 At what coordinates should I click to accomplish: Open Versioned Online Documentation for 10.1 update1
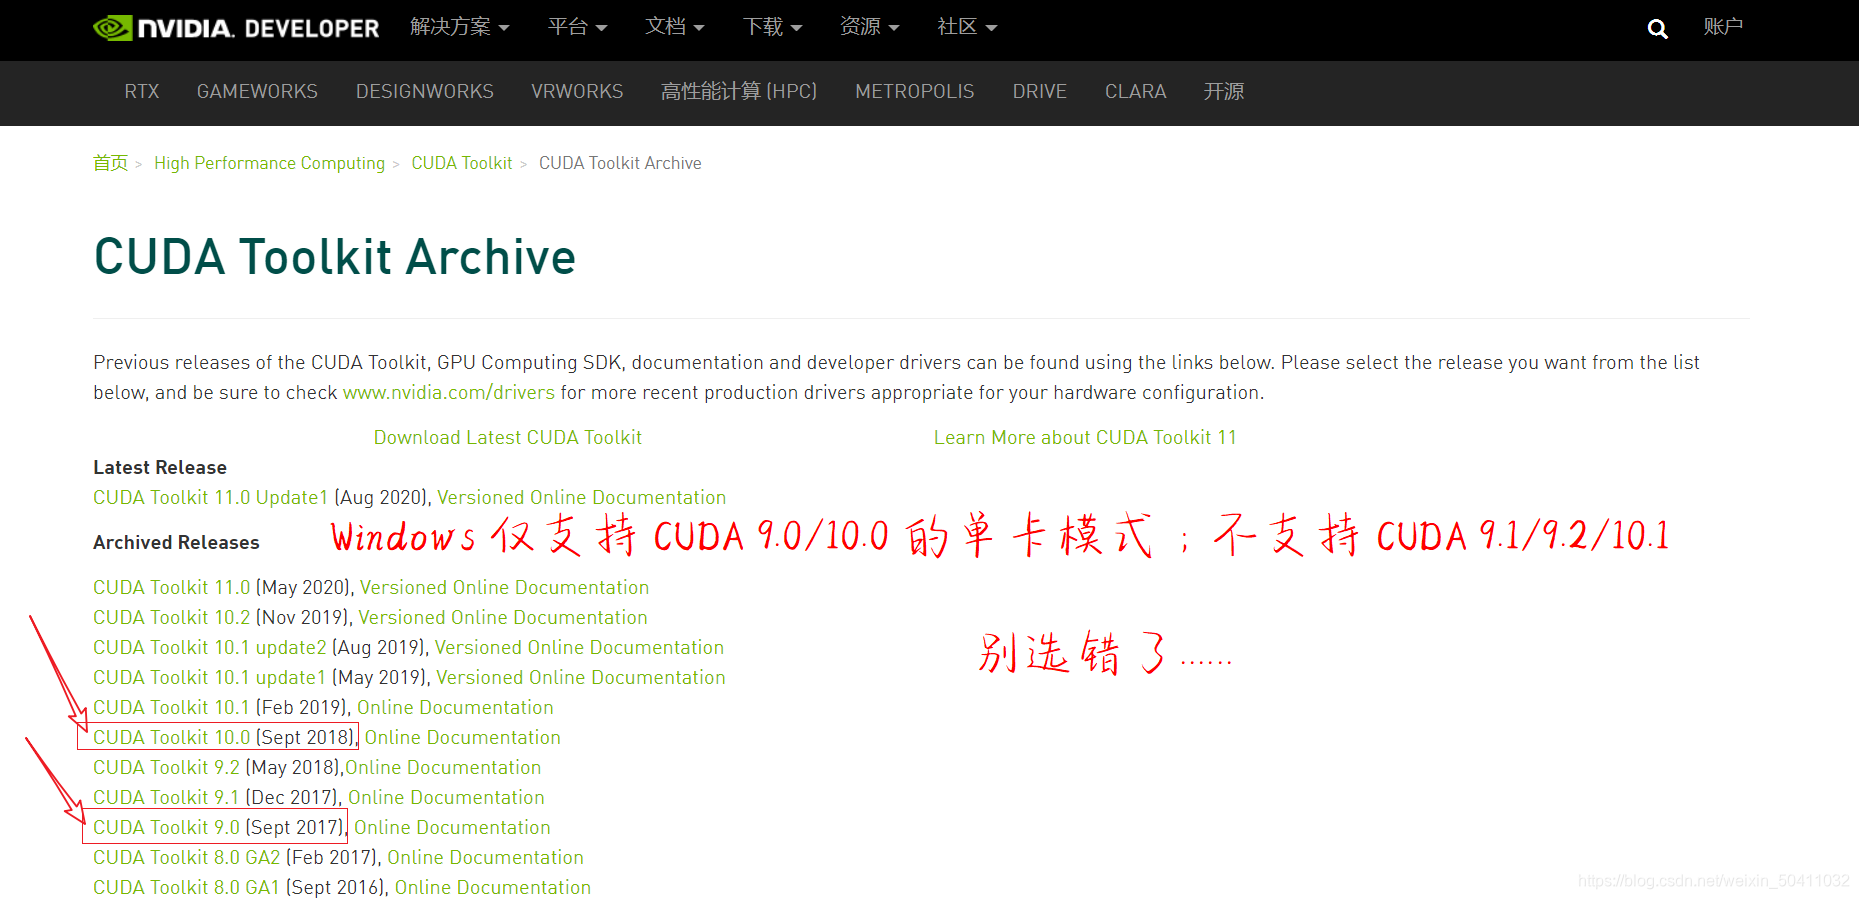[x=581, y=677]
